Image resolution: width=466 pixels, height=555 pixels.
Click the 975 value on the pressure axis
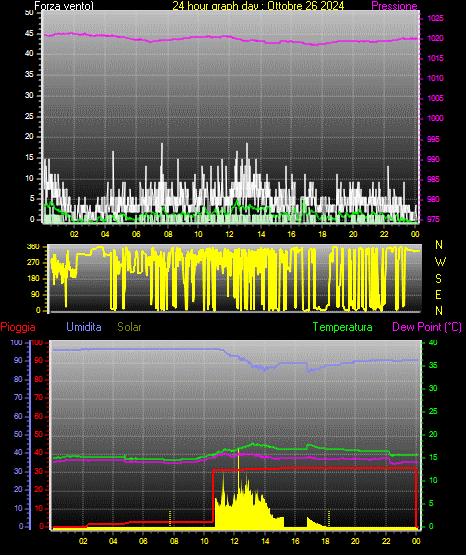(433, 219)
